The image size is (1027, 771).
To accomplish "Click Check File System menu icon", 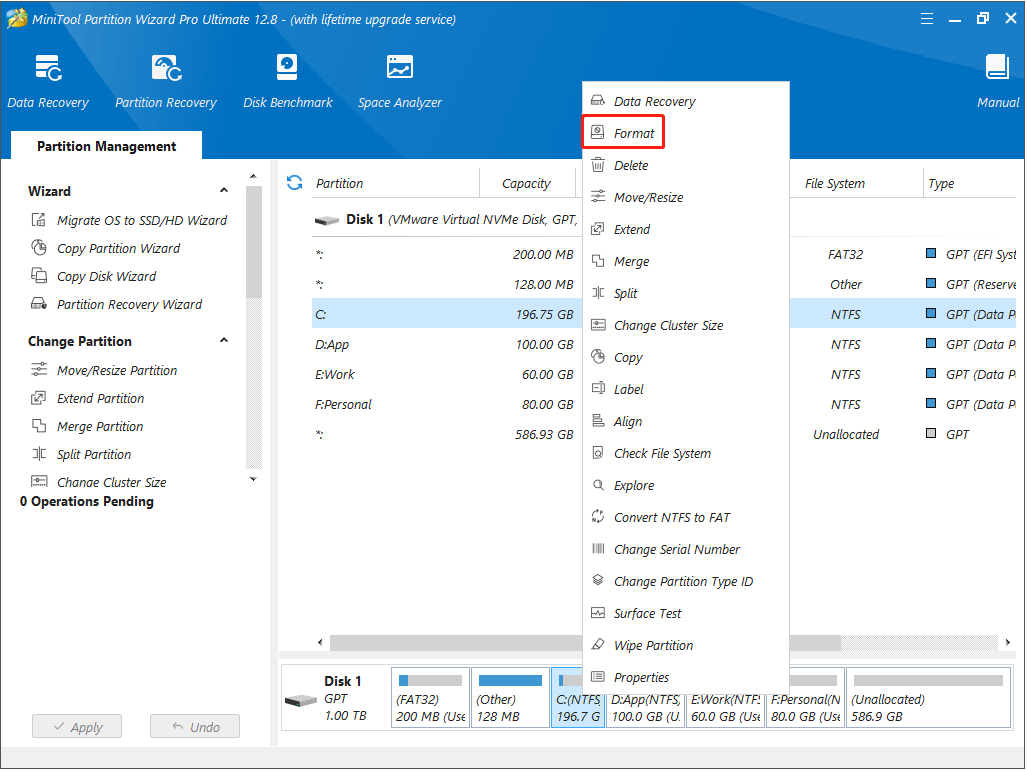I will tap(598, 453).
